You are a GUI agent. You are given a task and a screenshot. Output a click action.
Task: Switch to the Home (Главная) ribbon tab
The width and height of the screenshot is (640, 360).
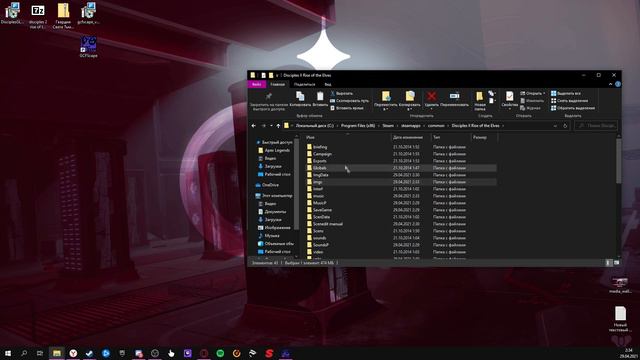(x=278, y=84)
